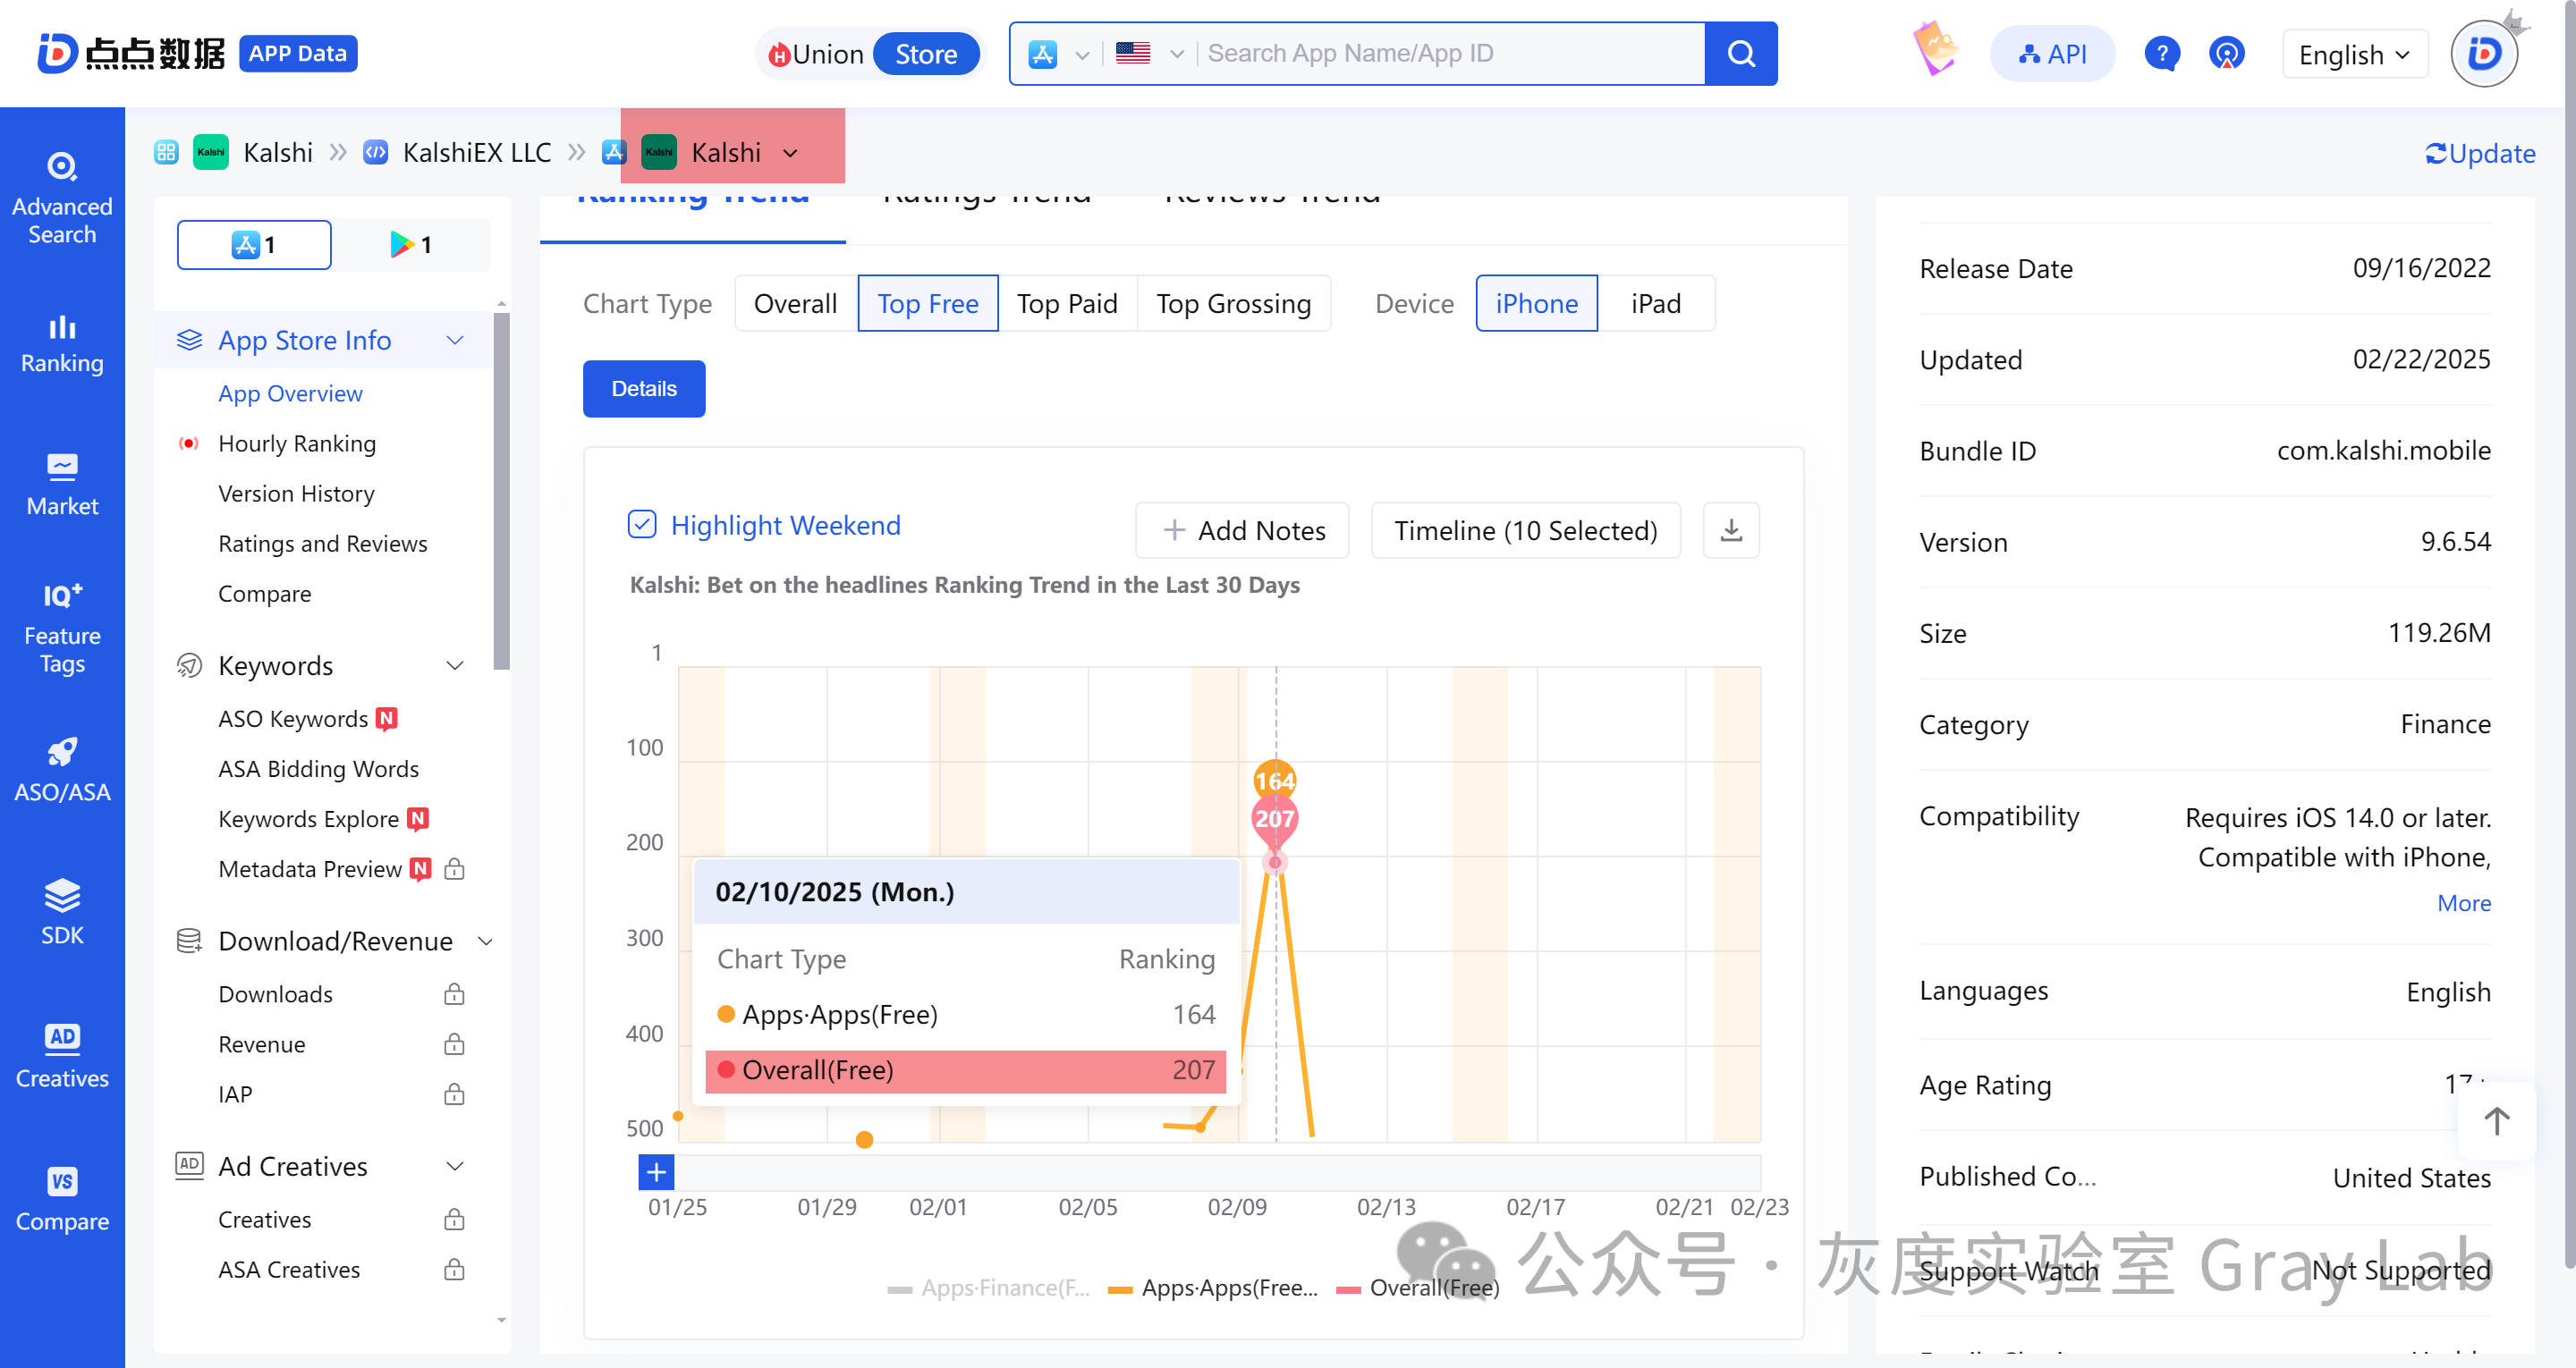Open the help question mark icon

pos(2161,54)
